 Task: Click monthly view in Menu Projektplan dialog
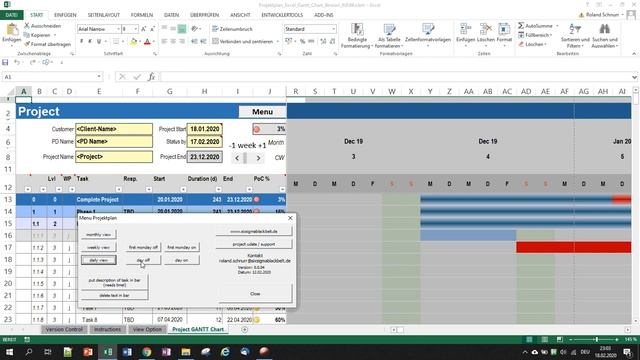[x=98, y=235]
